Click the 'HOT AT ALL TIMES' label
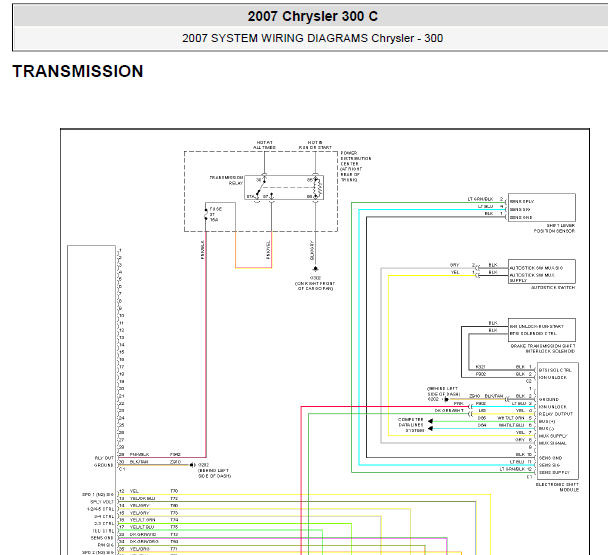 tap(264, 145)
